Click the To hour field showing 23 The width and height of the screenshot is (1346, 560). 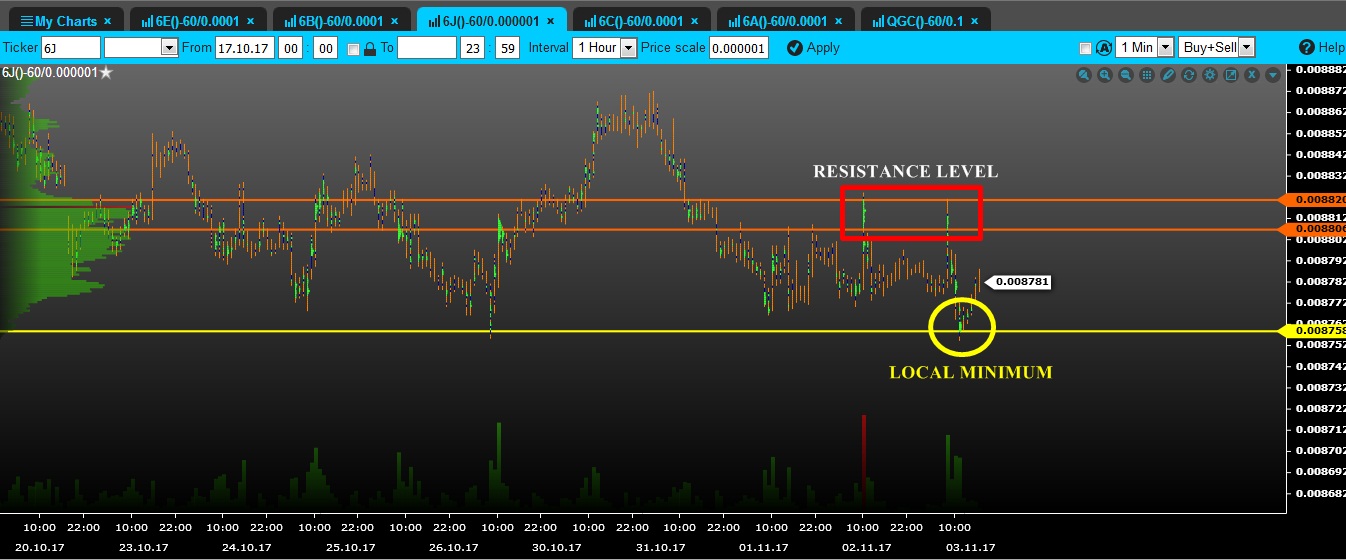pos(472,47)
